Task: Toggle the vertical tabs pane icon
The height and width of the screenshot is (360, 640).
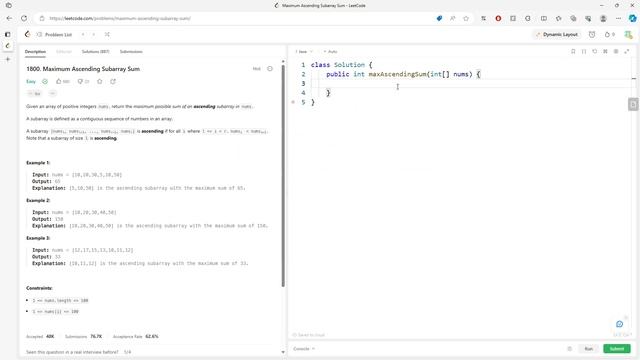Action: pyautogui.click(x=7, y=35)
